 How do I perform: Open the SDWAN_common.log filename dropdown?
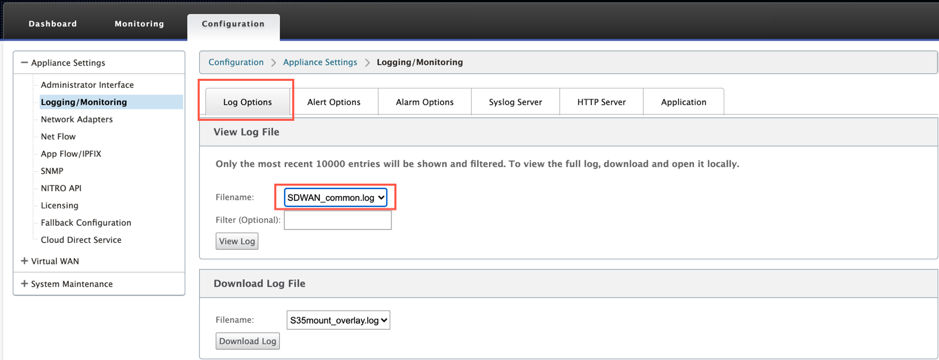tap(336, 197)
